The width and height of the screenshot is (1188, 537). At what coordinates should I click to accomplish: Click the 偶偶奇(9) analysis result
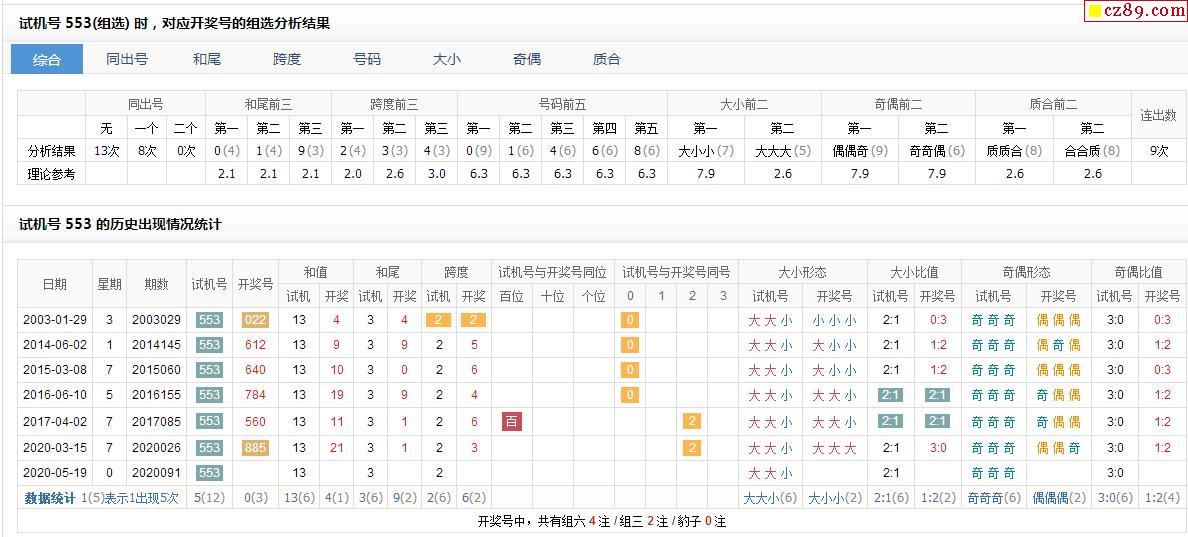[x=860, y=151]
